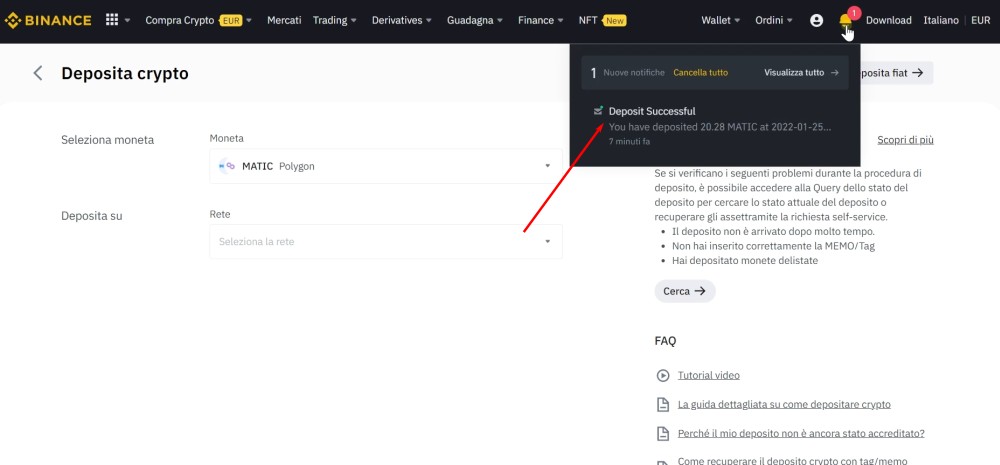Open the Derivatives menu
This screenshot has height=465, width=1000.
pos(402,20)
